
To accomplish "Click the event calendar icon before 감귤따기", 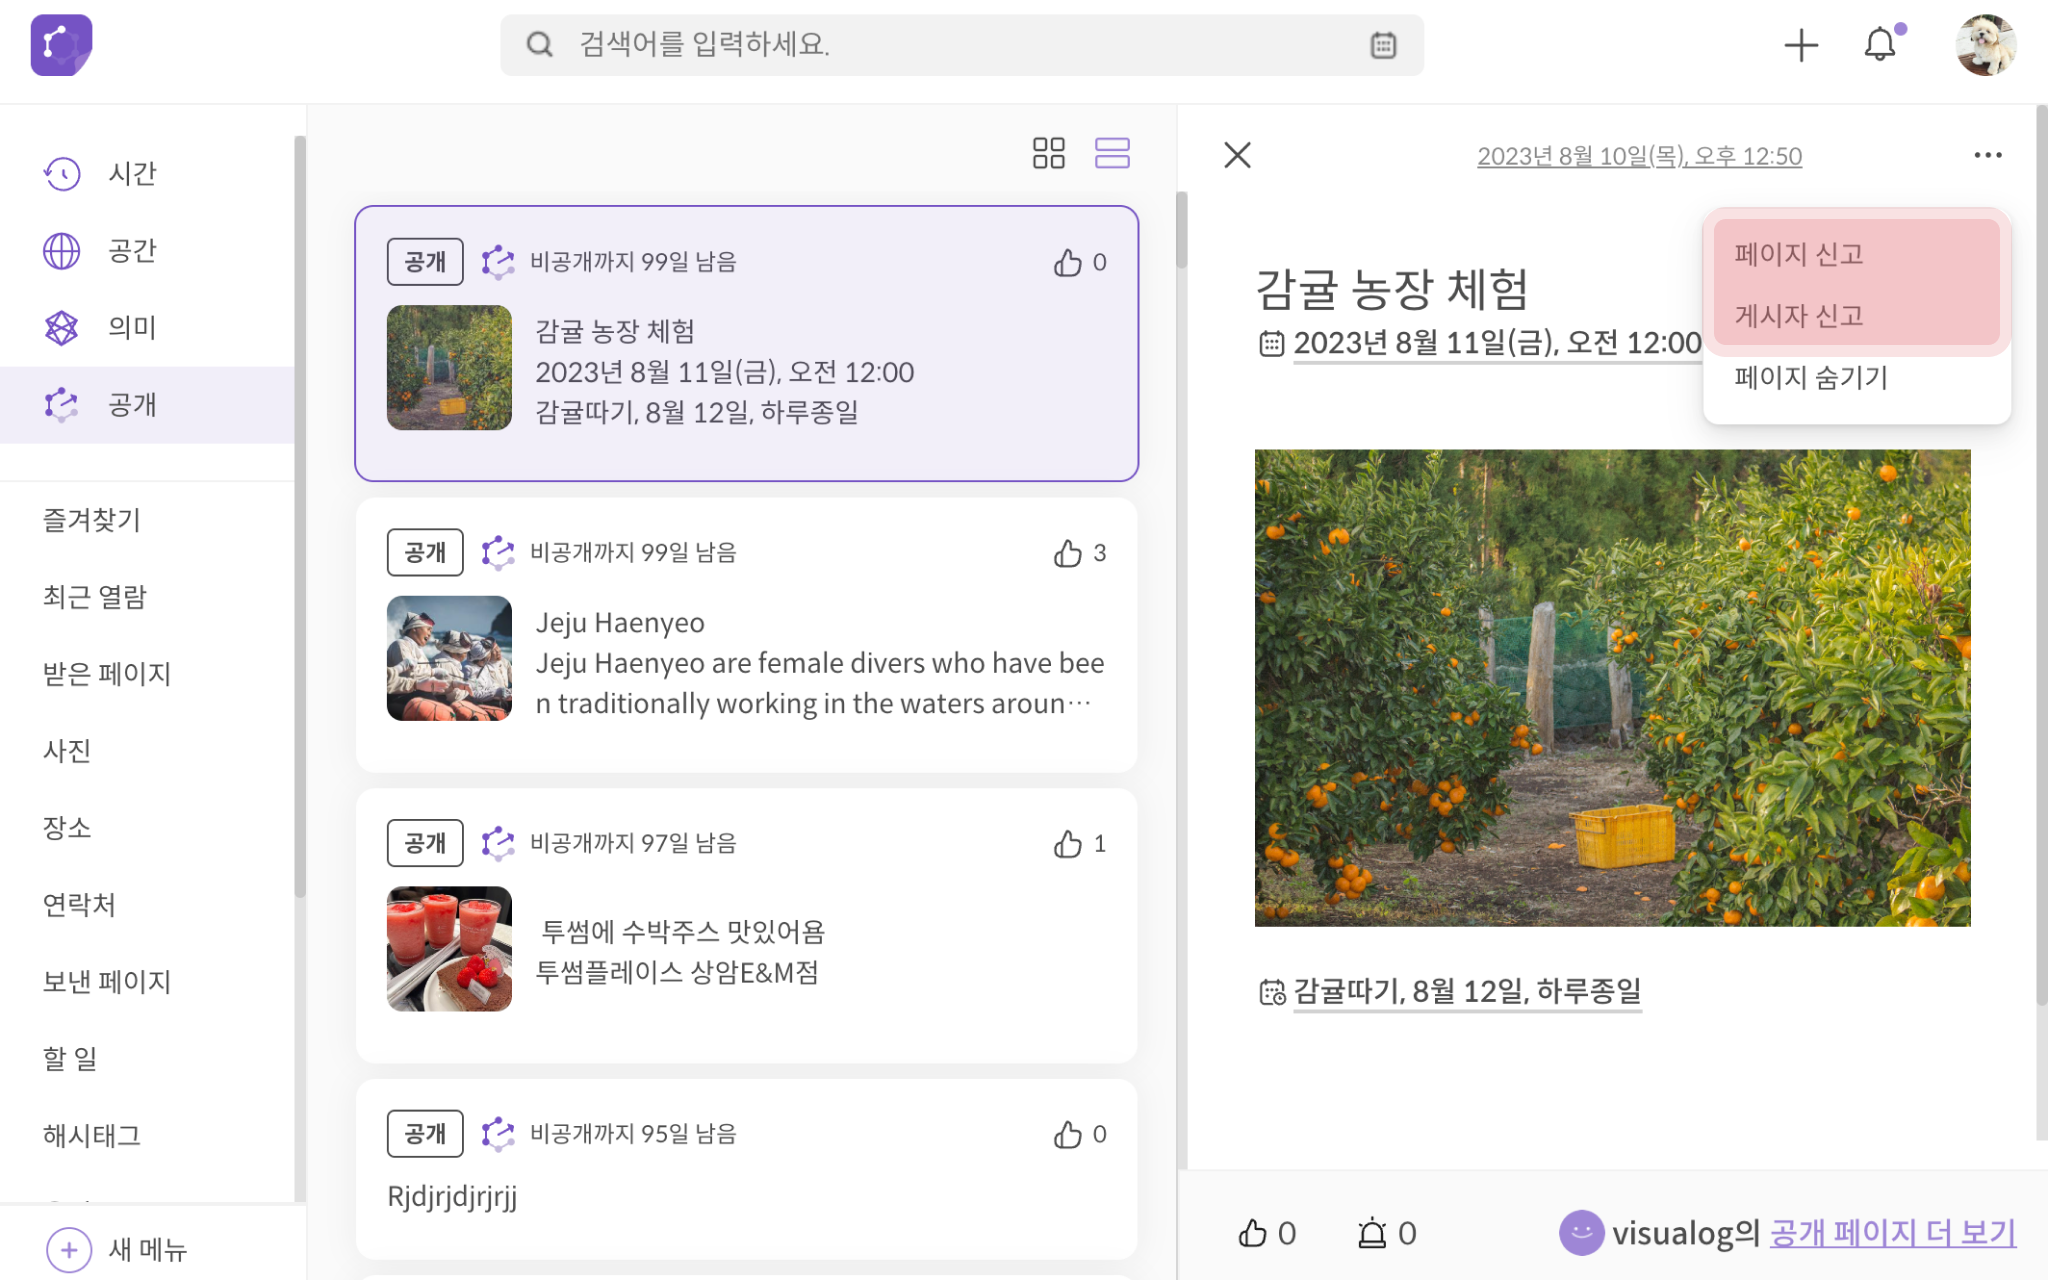I will click(1272, 992).
